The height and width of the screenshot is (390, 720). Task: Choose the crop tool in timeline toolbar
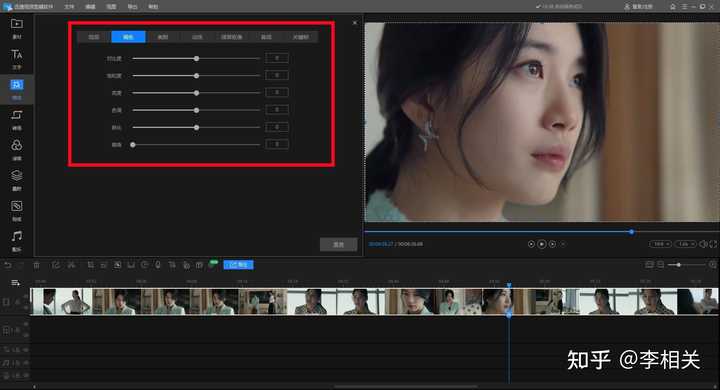click(90, 265)
